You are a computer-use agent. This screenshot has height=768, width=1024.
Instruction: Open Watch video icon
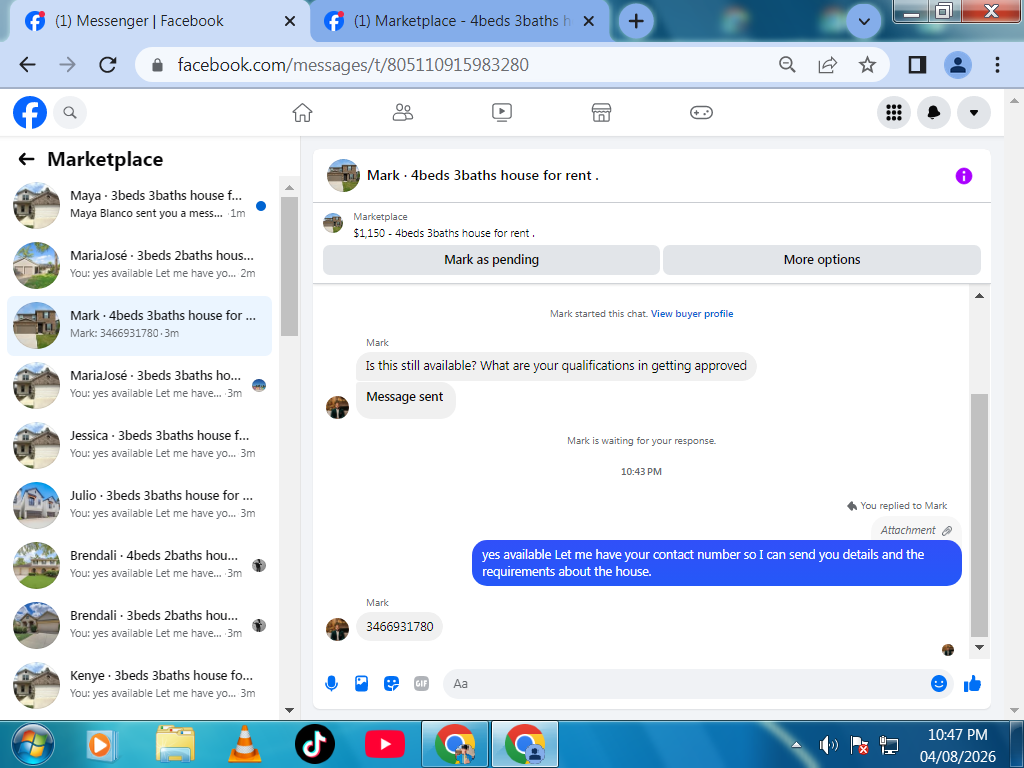(502, 112)
